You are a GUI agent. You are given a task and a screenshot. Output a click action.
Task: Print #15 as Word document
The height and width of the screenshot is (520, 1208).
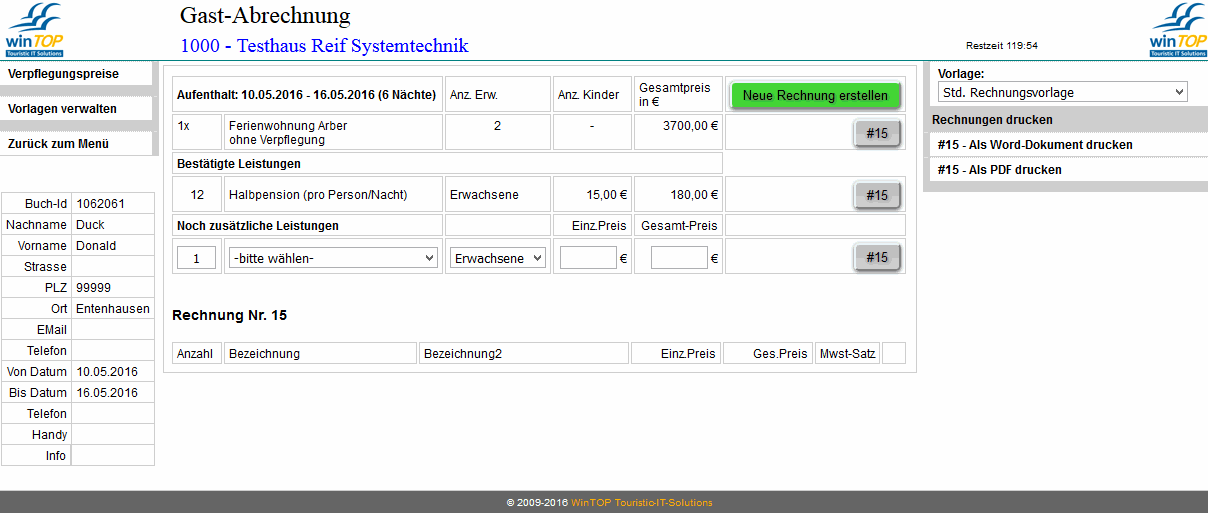point(1035,145)
